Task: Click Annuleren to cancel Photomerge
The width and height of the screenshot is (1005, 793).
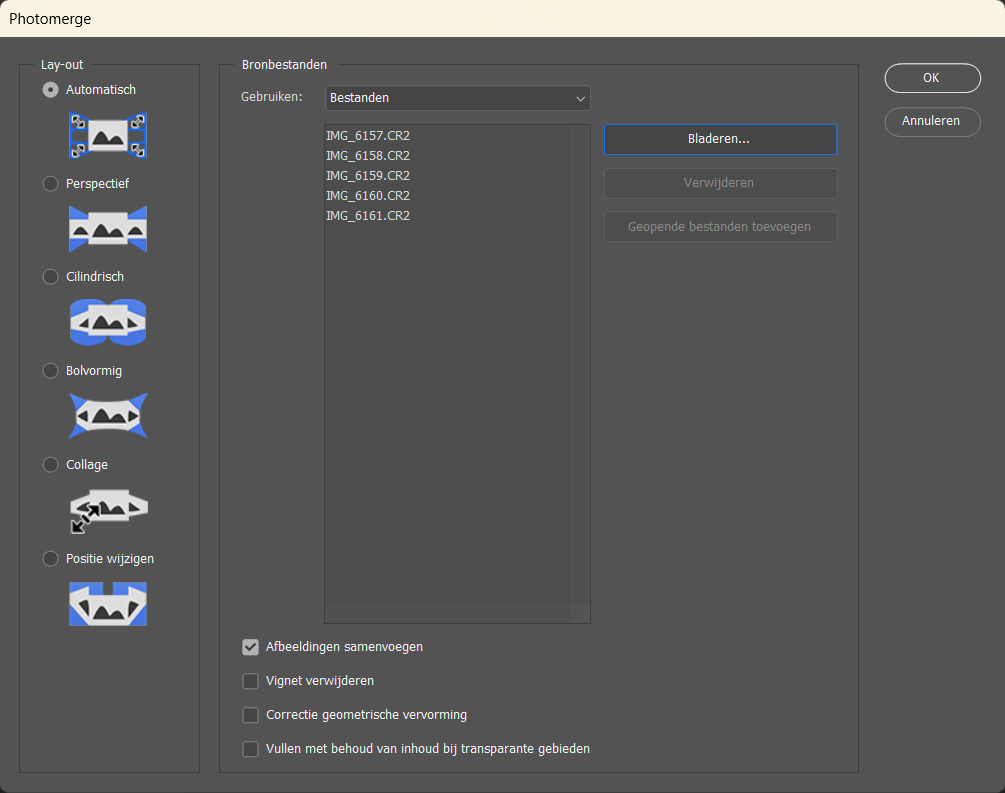Action: click(x=932, y=121)
